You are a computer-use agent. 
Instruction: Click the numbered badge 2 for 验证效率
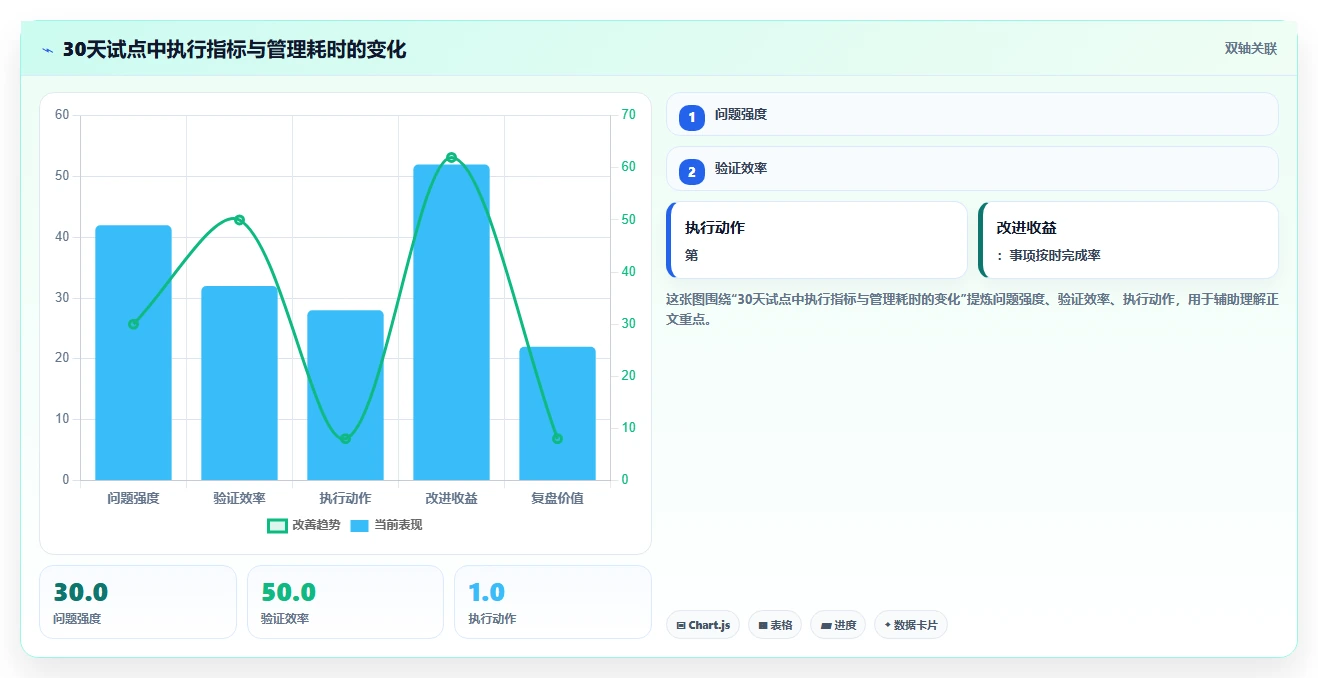point(691,172)
